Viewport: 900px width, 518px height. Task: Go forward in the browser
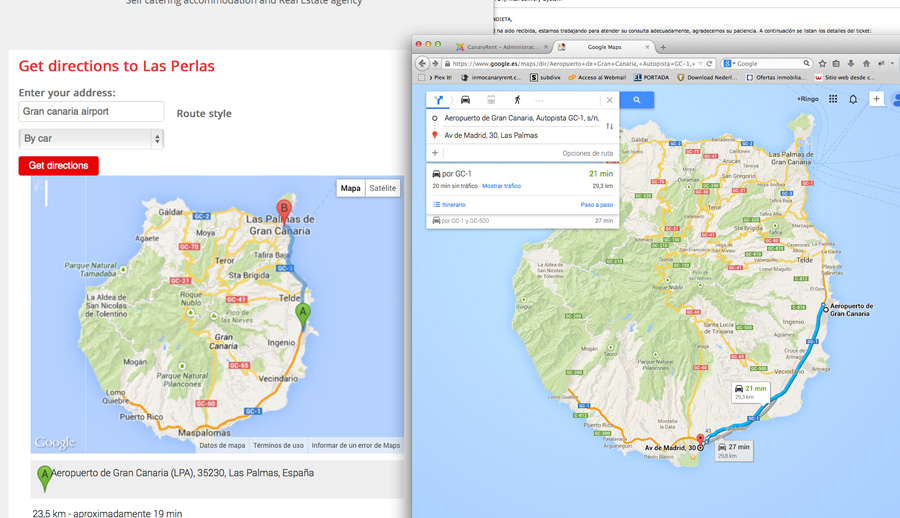pos(435,63)
